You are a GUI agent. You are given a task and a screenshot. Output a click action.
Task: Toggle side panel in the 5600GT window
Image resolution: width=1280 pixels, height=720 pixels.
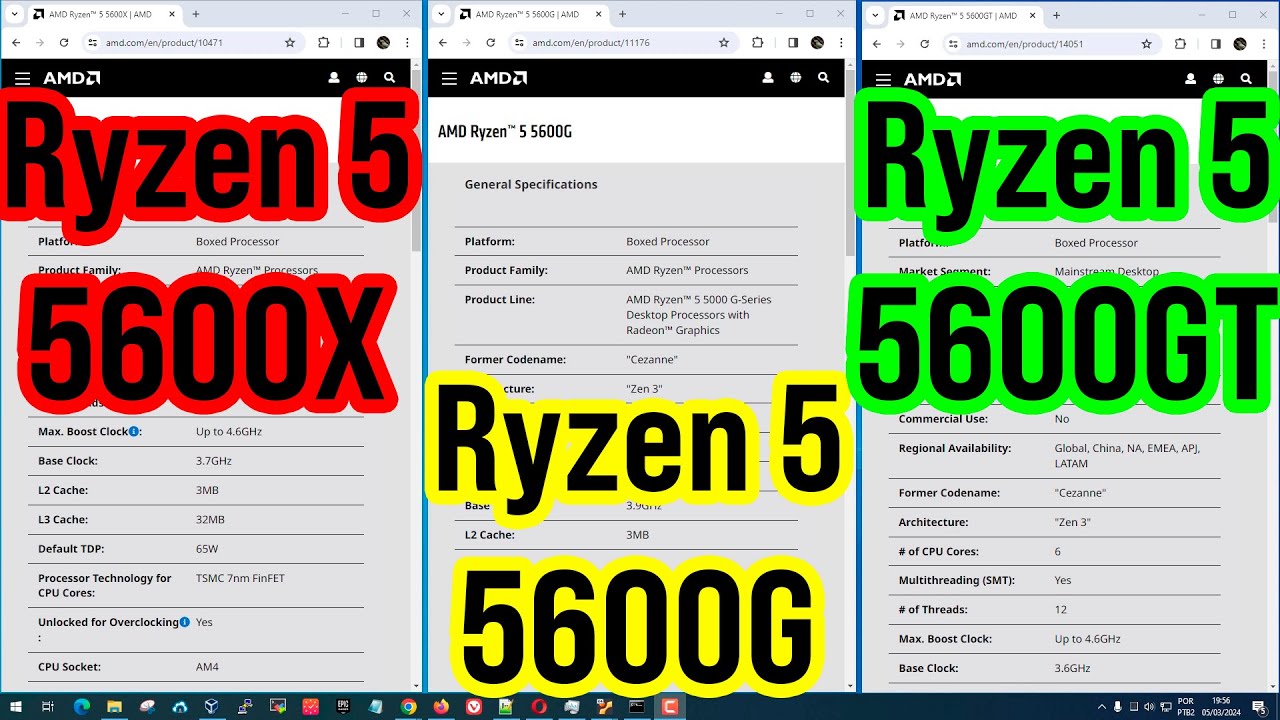pos(1216,44)
